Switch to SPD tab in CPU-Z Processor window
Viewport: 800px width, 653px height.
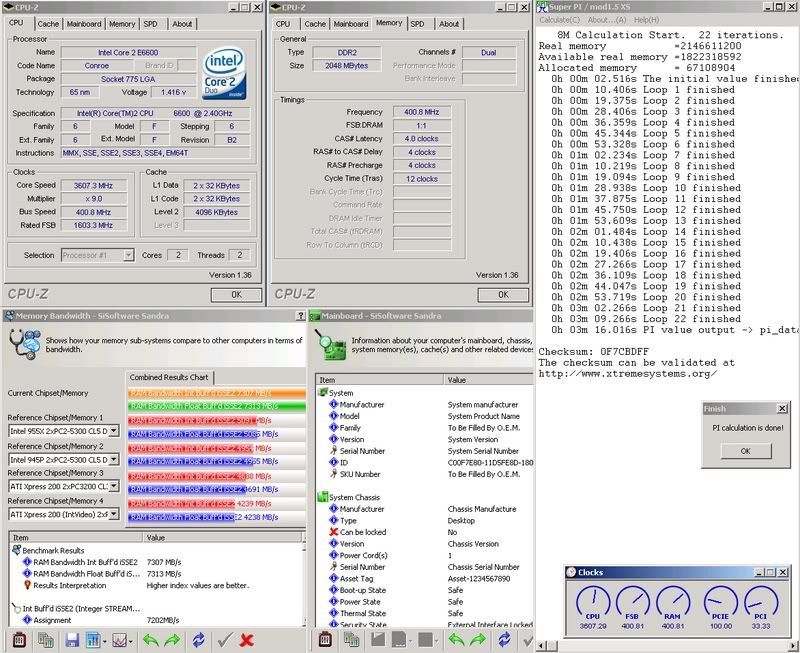(x=151, y=24)
